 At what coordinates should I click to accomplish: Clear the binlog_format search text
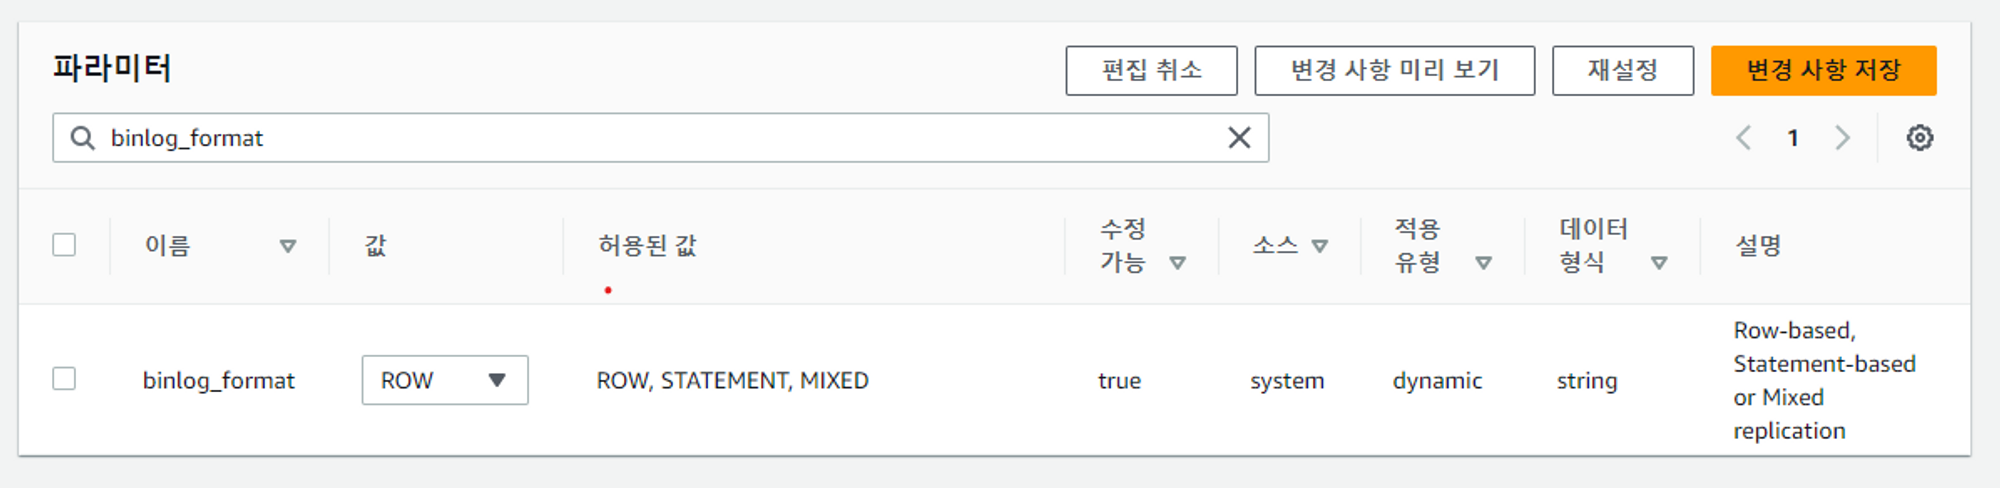pos(1239,138)
